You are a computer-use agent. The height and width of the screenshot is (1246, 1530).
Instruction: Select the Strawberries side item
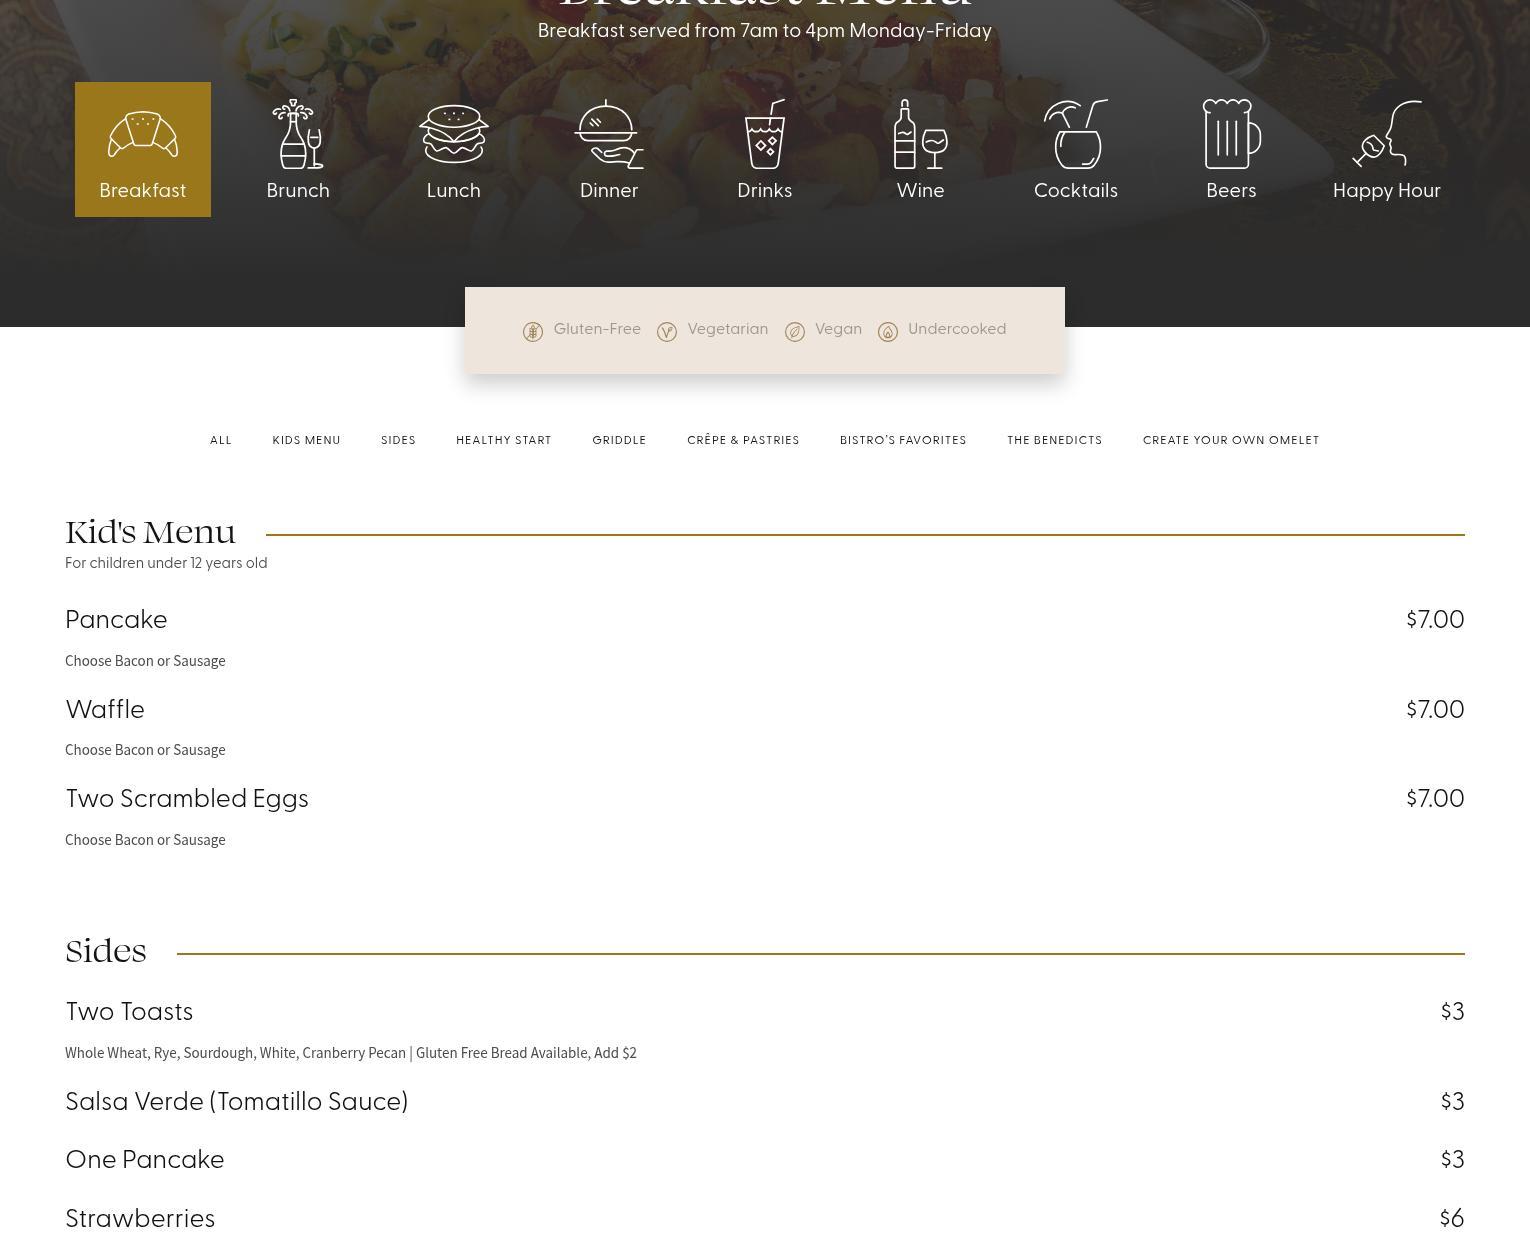140,1219
